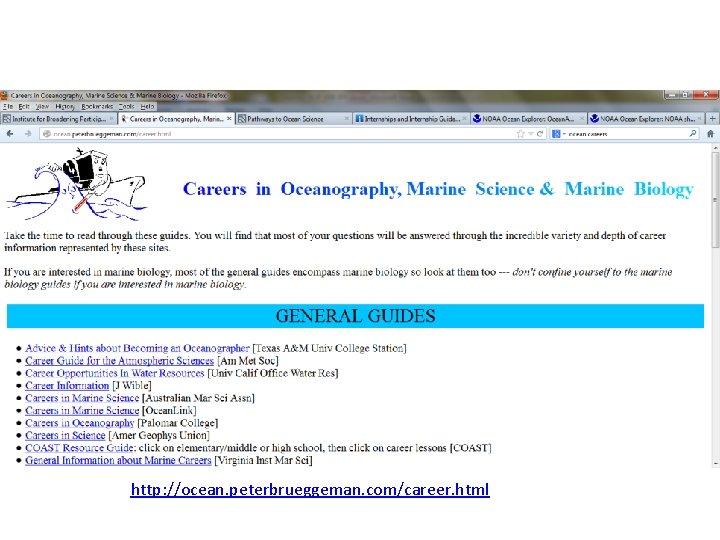The image size is (720, 540).
Task: Open Career Opportunities In Water Resources link
Action: [x=114, y=373]
